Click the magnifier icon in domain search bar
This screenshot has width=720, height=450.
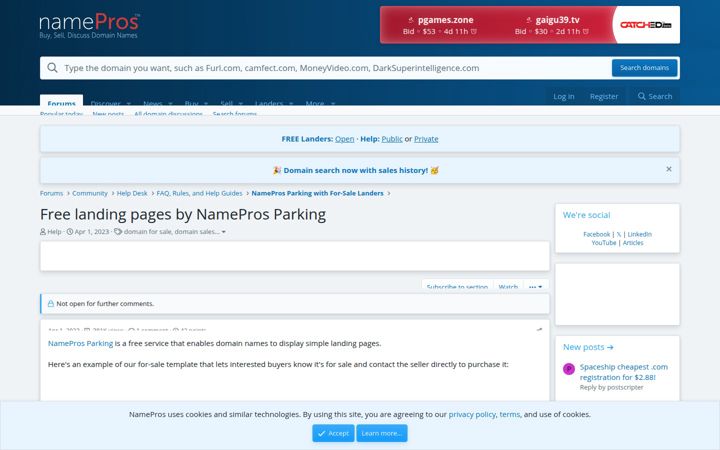(x=52, y=68)
